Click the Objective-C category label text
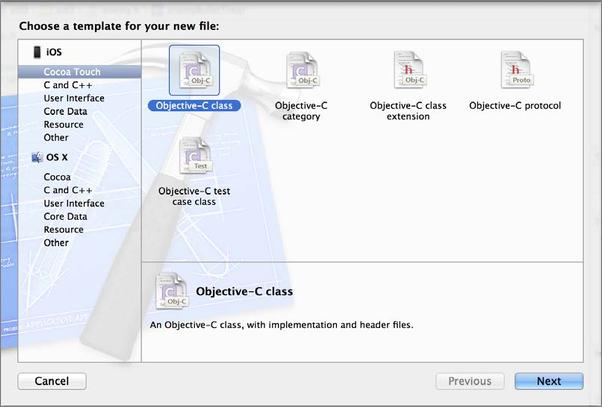Screen dimensions: 602x407 tap(301, 111)
